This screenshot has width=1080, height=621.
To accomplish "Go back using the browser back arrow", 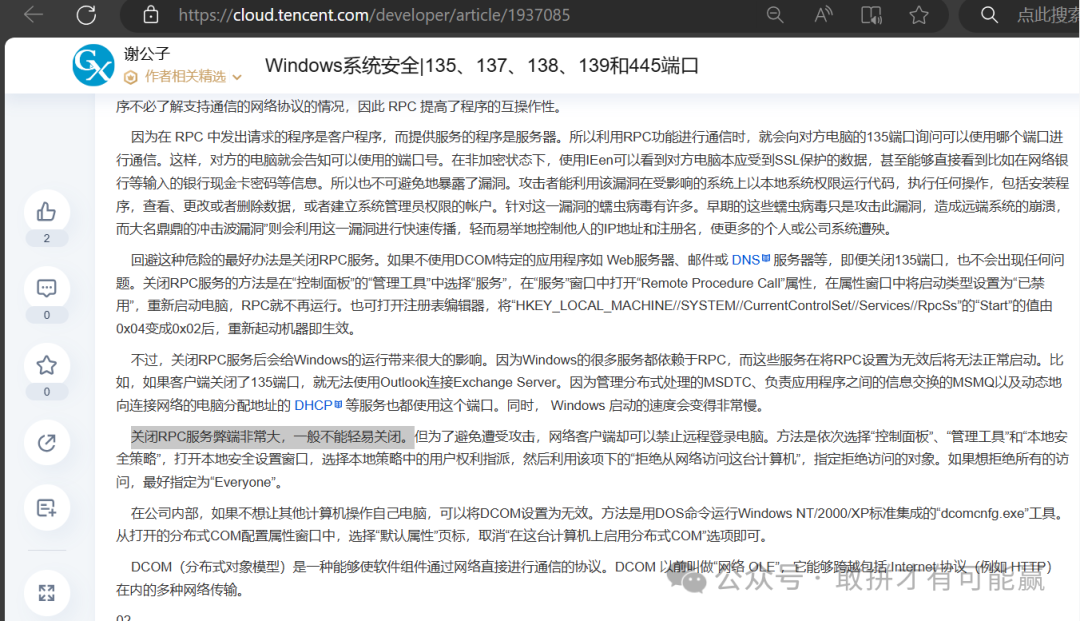I will point(33,15).
